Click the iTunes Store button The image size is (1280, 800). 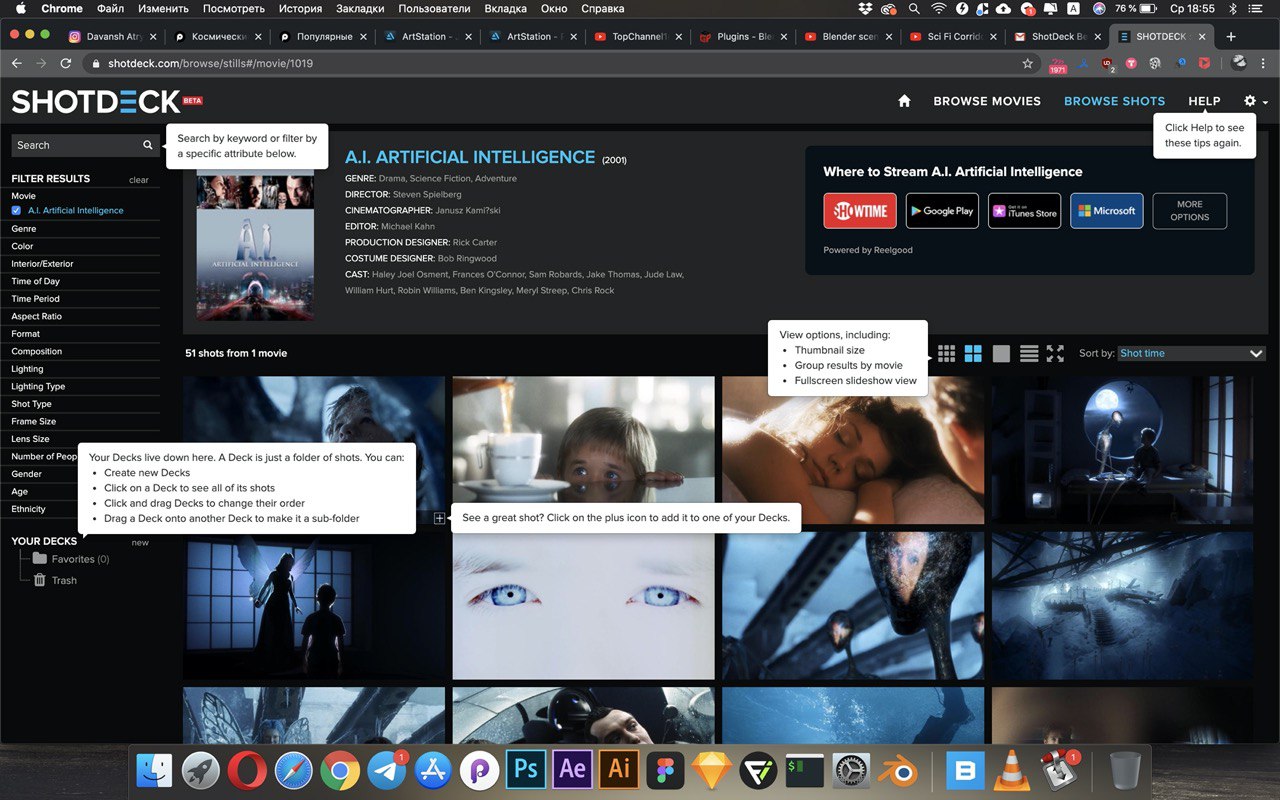point(1025,211)
